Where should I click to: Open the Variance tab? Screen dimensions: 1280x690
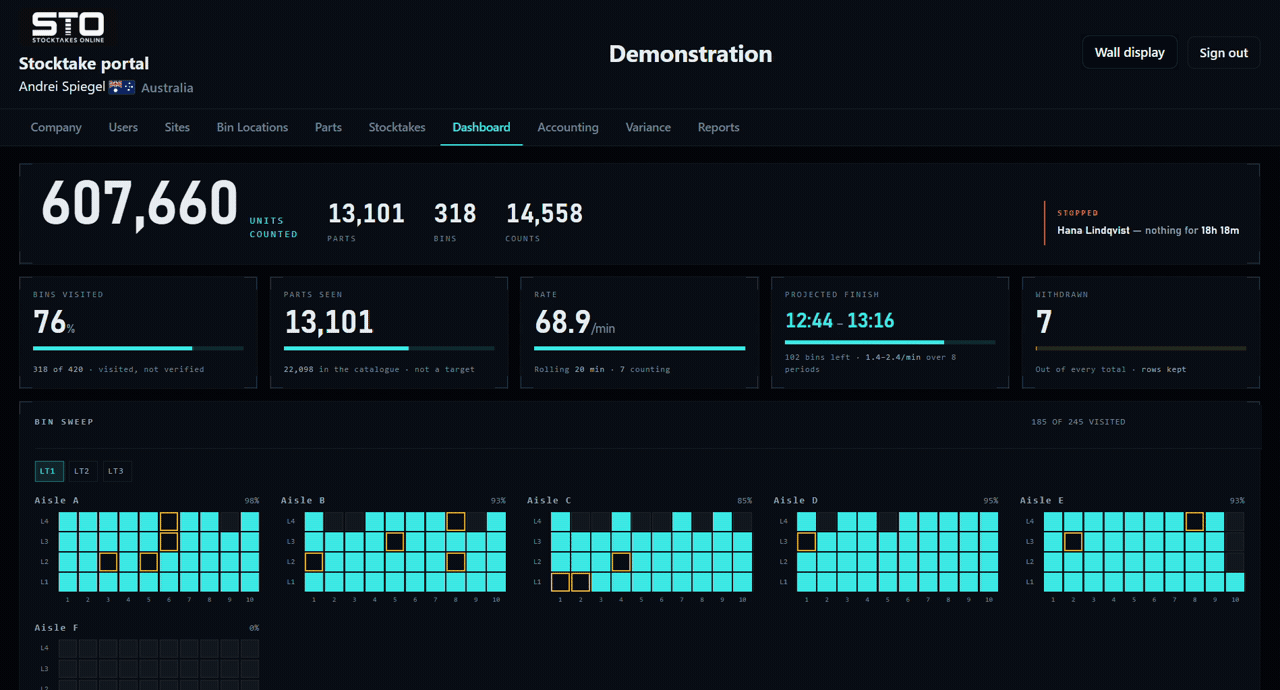[x=648, y=127]
